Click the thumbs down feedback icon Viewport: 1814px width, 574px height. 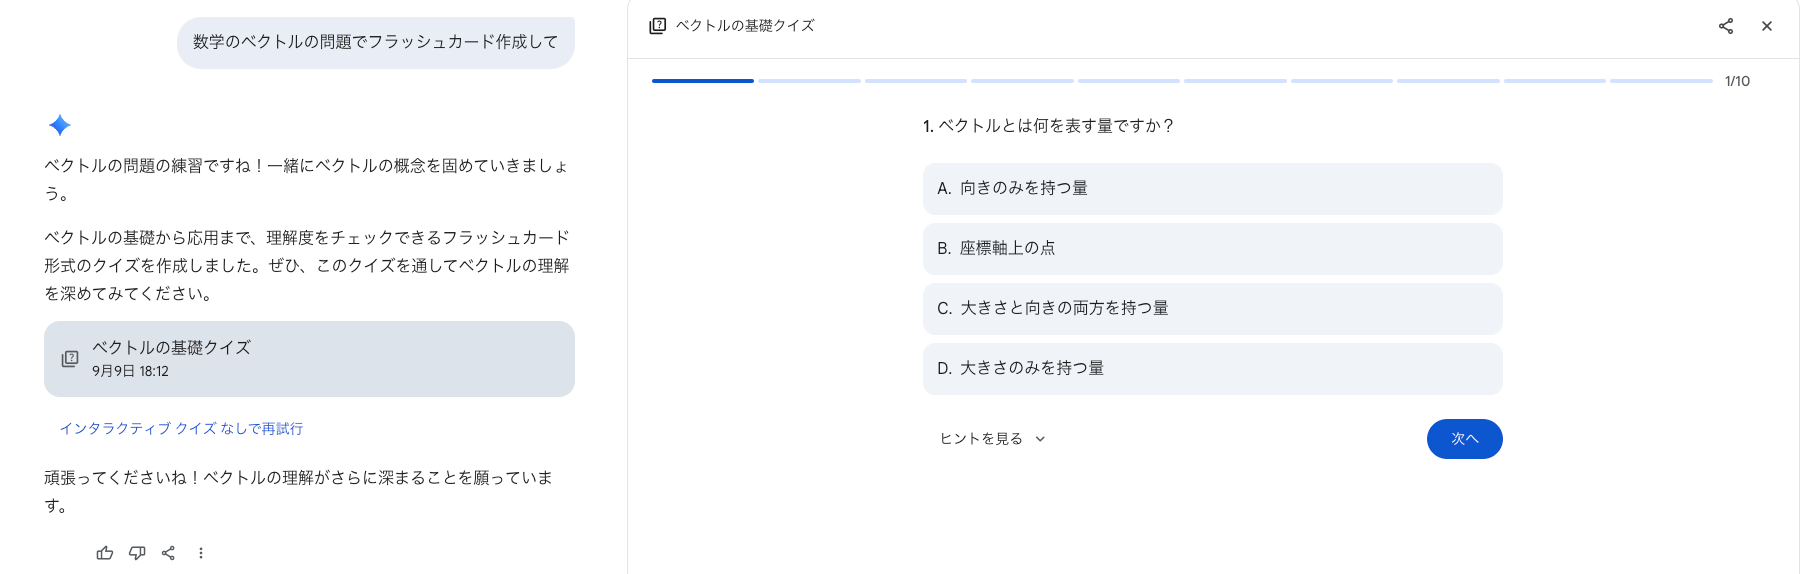137,553
